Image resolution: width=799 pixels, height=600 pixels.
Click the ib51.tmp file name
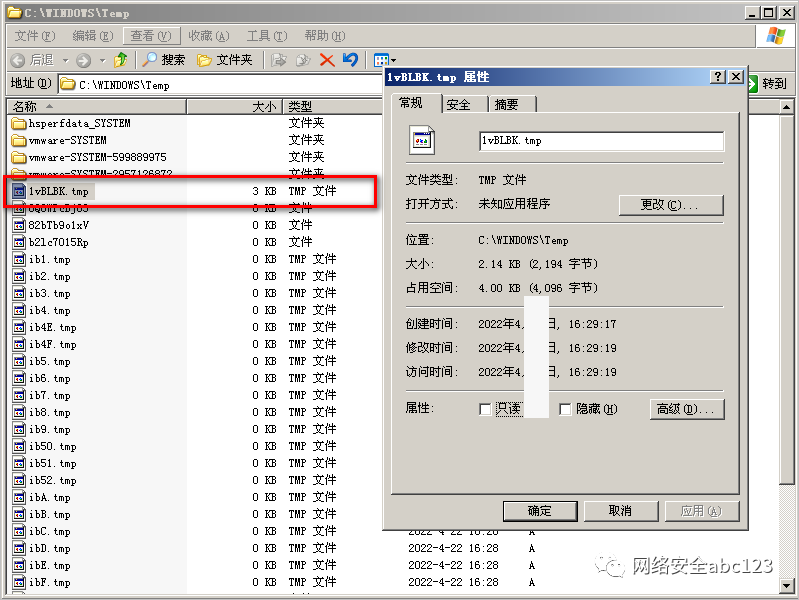(x=52, y=463)
